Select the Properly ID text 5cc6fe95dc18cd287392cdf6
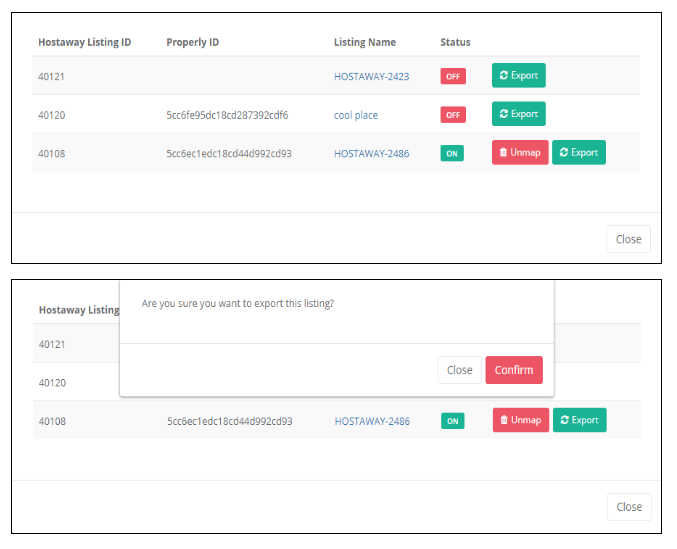Screen dimensions: 677x549 [x=227, y=115]
